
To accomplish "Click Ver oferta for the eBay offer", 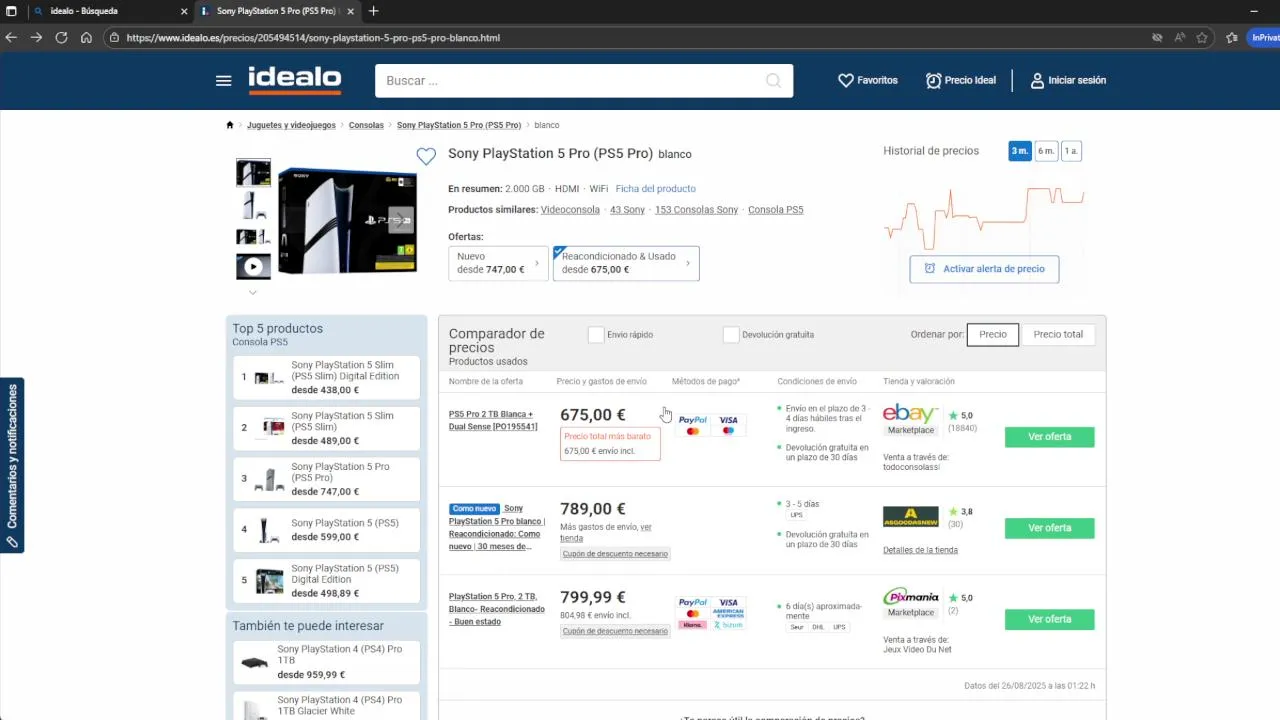I will point(1049,437).
